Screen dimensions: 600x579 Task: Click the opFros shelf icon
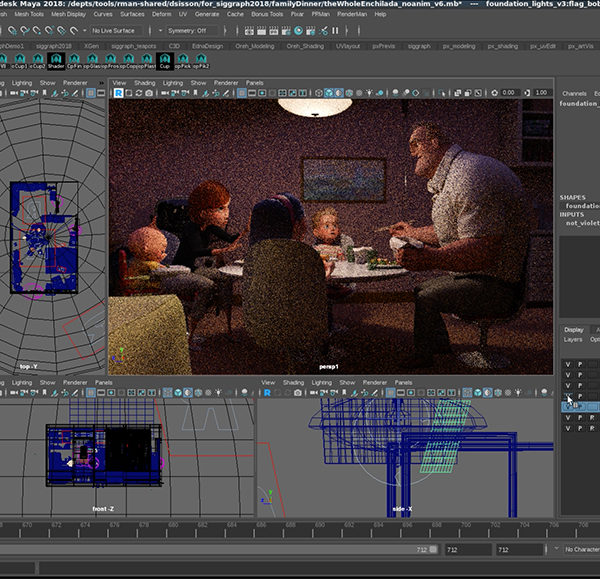(111, 61)
